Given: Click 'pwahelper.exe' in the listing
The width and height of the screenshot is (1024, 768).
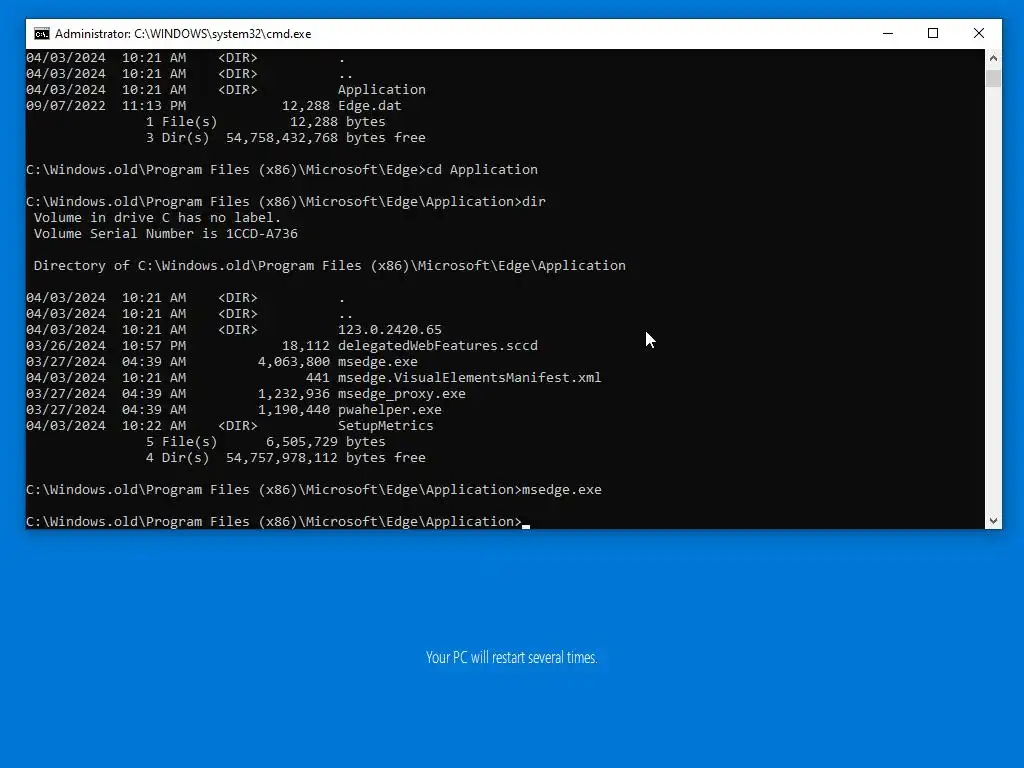Looking at the screenshot, I should (x=390, y=409).
